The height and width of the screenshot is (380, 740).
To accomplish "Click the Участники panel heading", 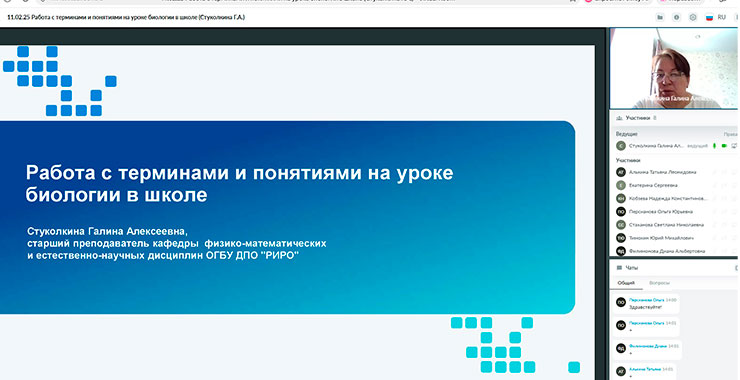I will (638, 118).
